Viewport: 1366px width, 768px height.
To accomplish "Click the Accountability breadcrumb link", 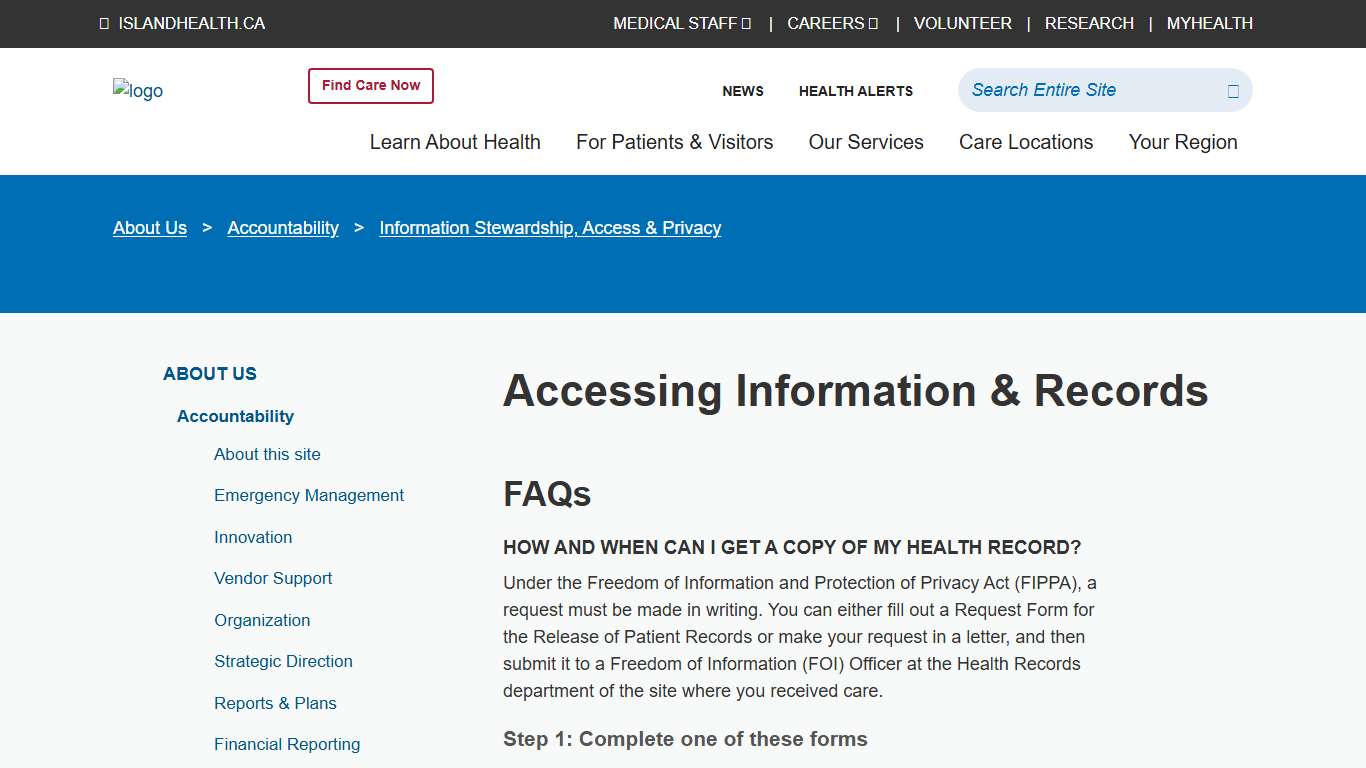I will 283,228.
